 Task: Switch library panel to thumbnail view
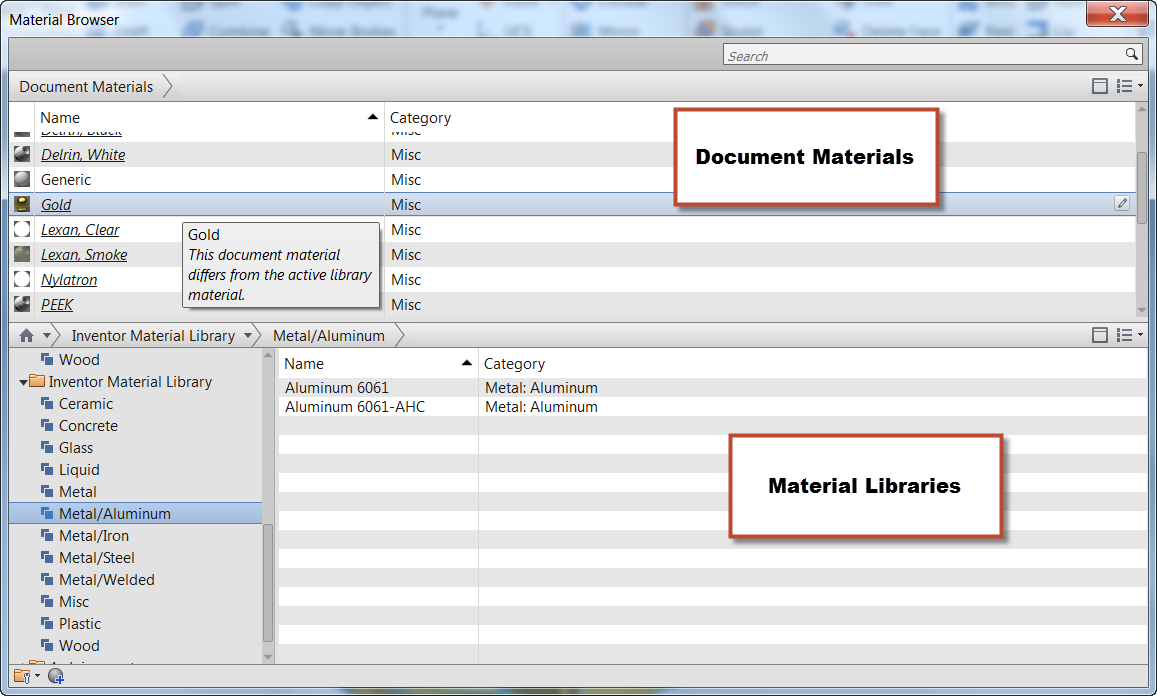1100,335
